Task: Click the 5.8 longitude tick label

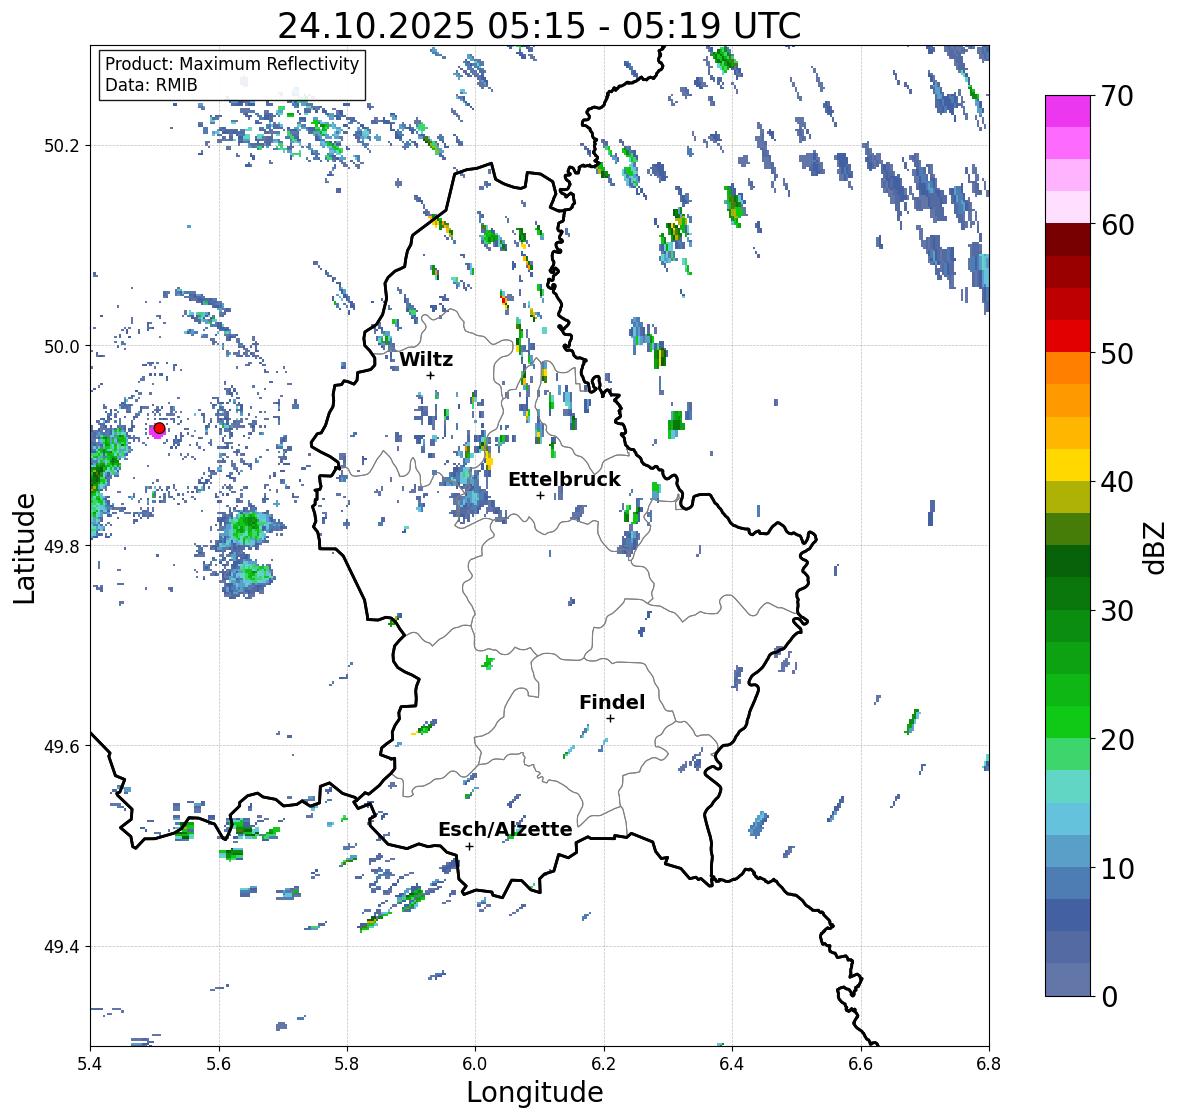Action: [347, 1064]
